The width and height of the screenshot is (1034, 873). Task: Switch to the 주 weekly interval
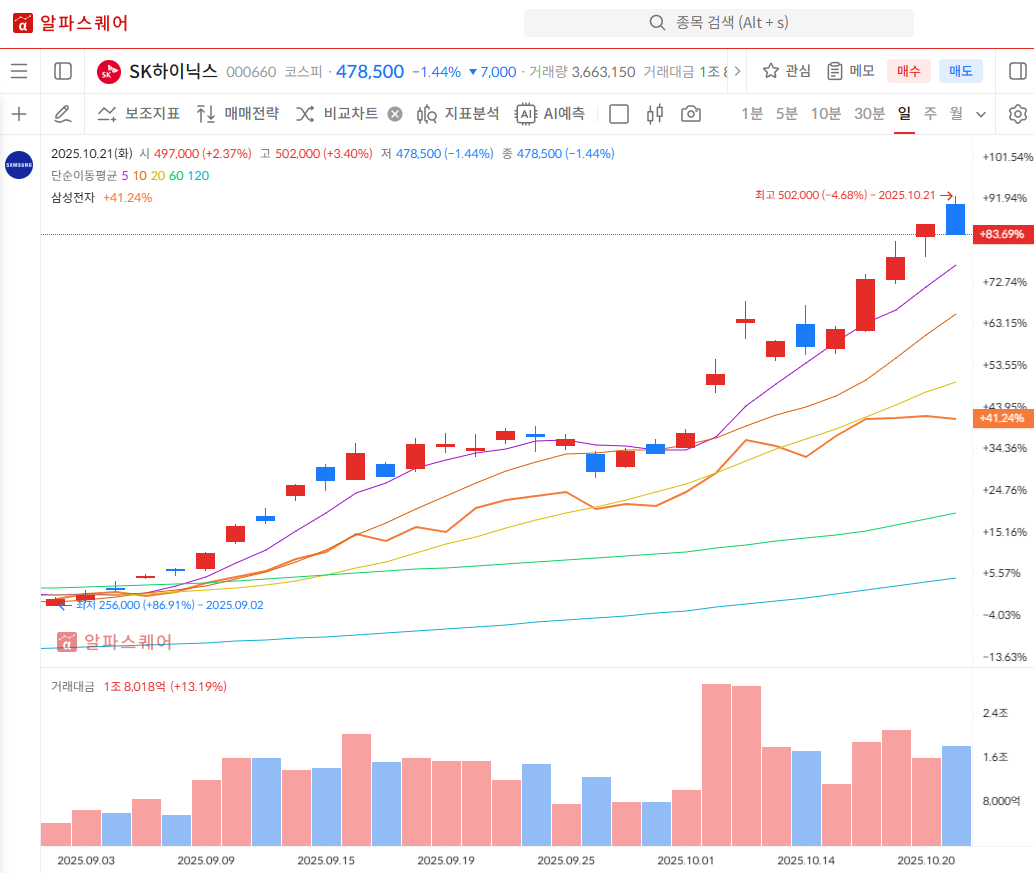(x=930, y=114)
